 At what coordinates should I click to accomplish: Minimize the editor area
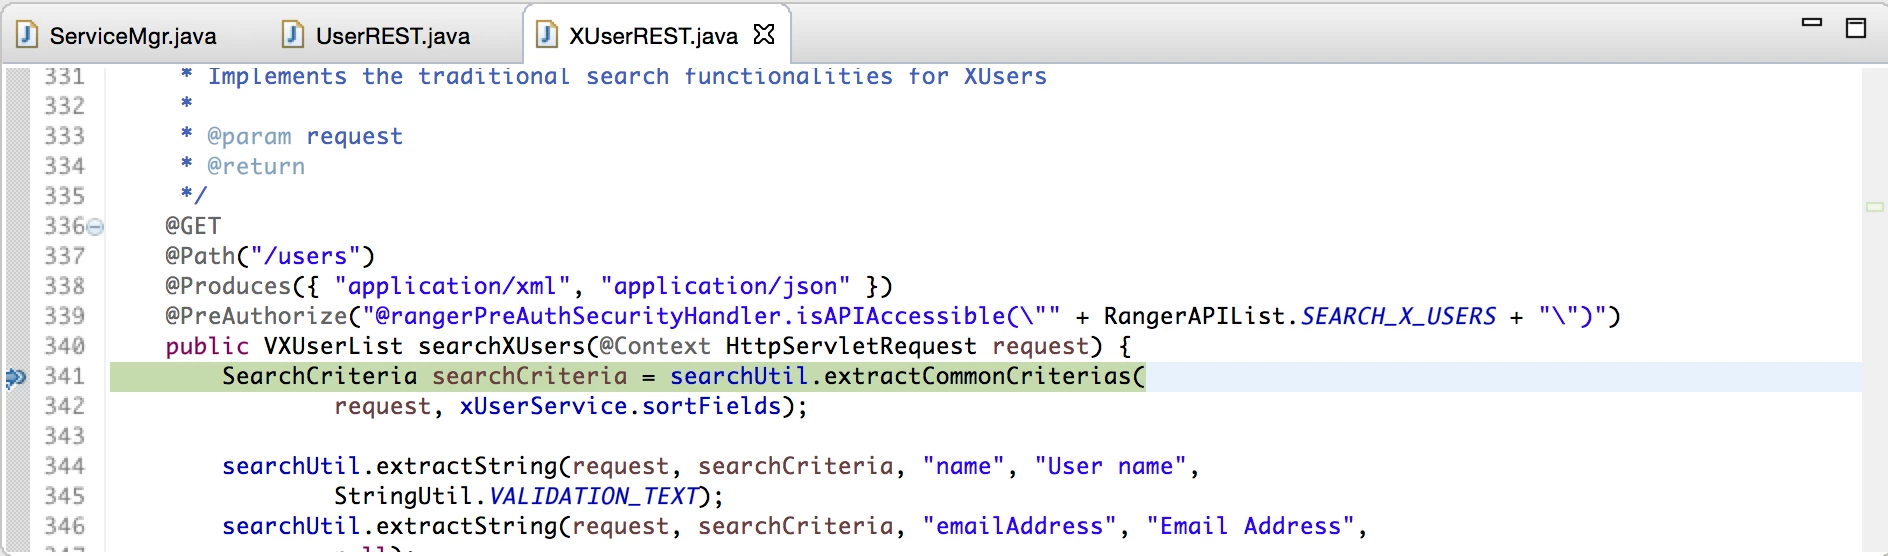(x=1812, y=23)
